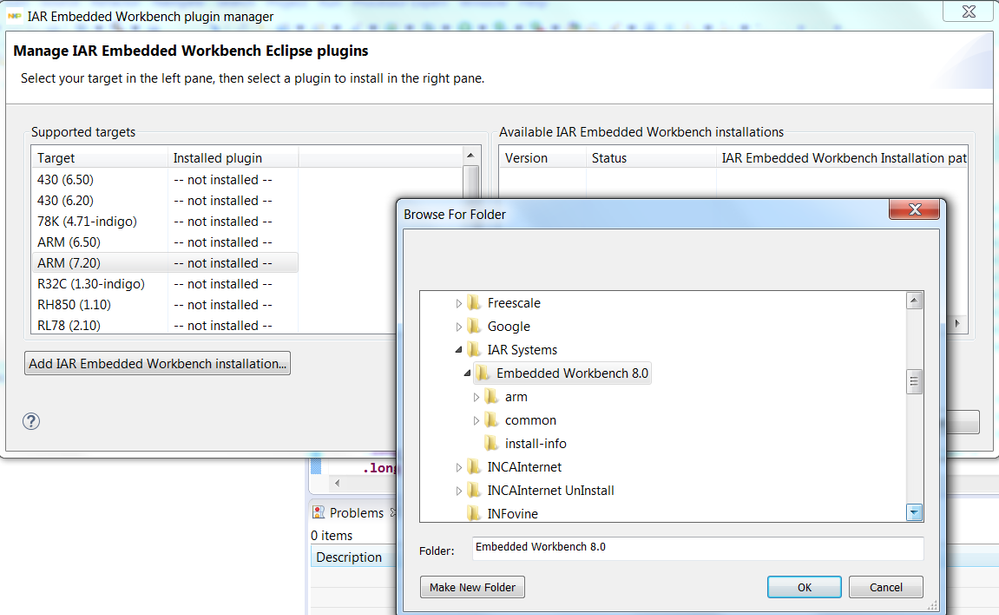
Task: Collapse the Embedded Workbench 8.0 node
Action: click(x=467, y=373)
